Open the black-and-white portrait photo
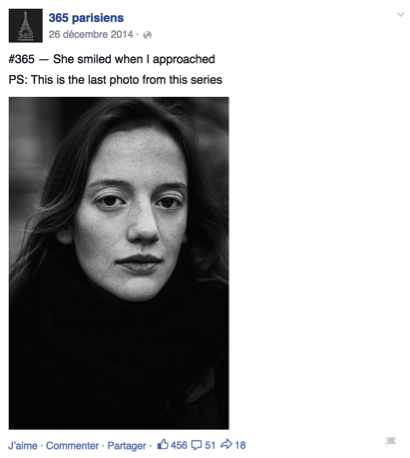Screen dimensions: 410x458 pyautogui.click(x=119, y=263)
